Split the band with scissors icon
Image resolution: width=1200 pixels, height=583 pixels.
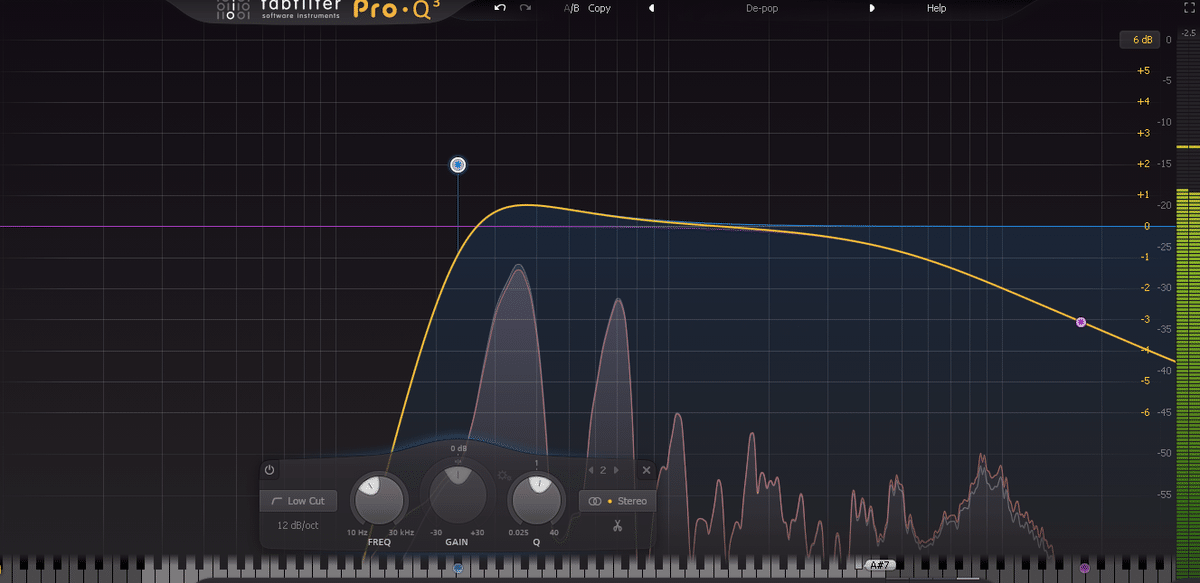(x=618, y=526)
